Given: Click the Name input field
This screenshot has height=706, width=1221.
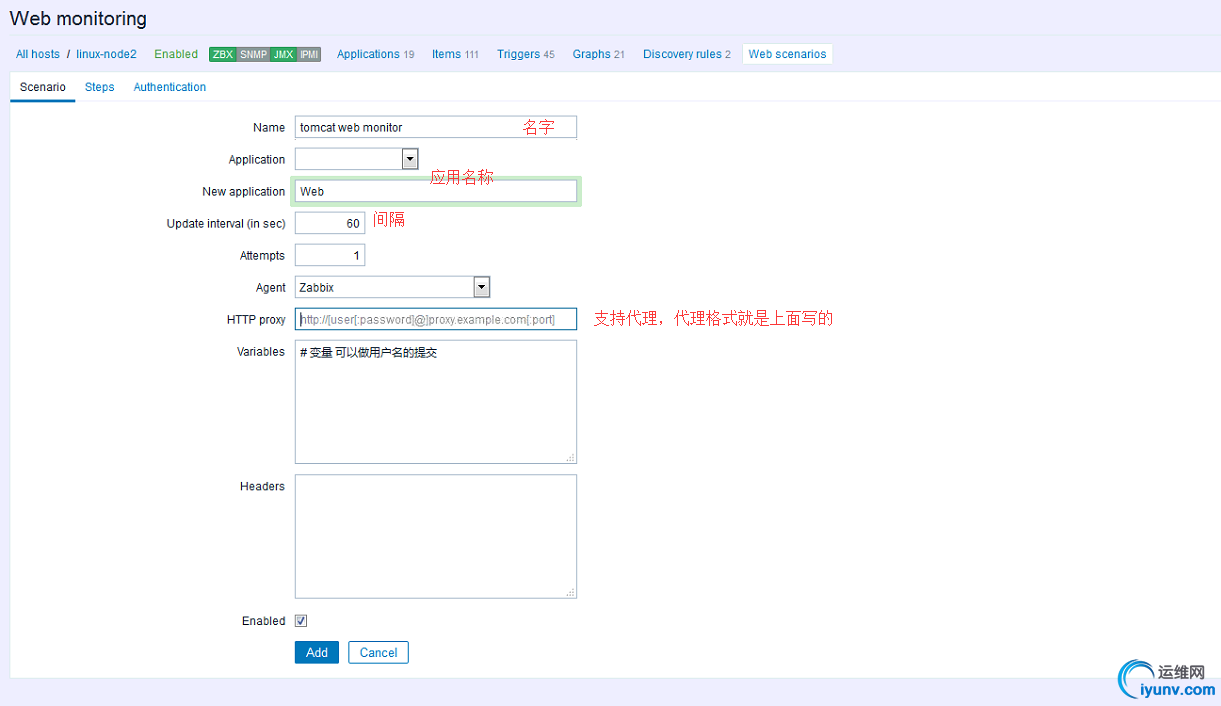Looking at the screenshot, I should coord(436,127).
